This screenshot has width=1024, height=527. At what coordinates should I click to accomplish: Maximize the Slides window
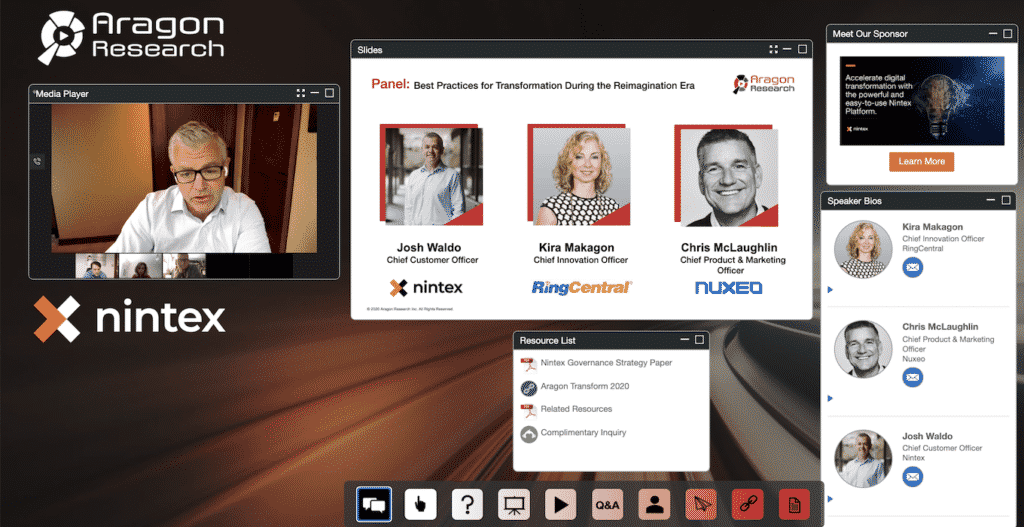click(803, 49)
